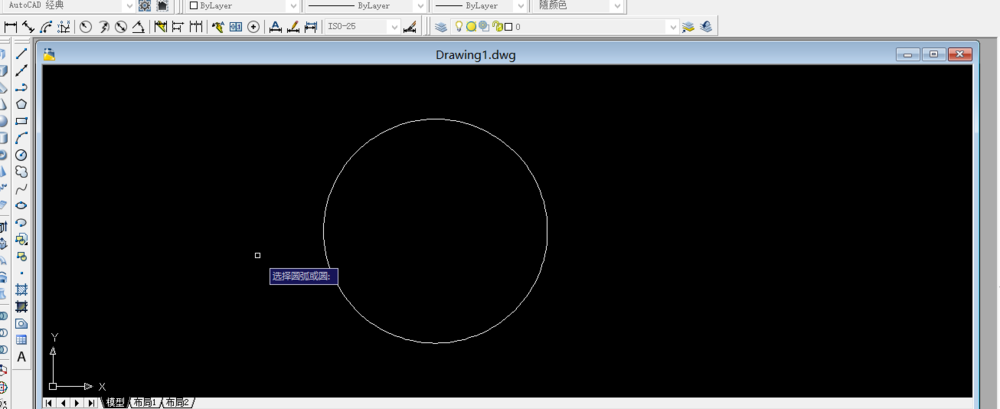Select the Polygon draw tool
The width and height of the screenshot is (1000, 409).
[x=21, y=104]
